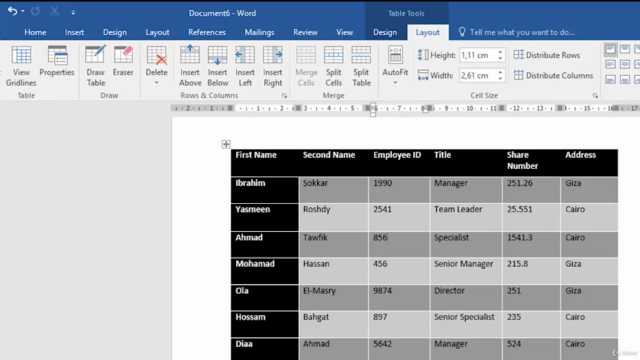This screenshot has height=360, width=640.
Task: Click the Senior Manager cell
Action: coord(466,271)
